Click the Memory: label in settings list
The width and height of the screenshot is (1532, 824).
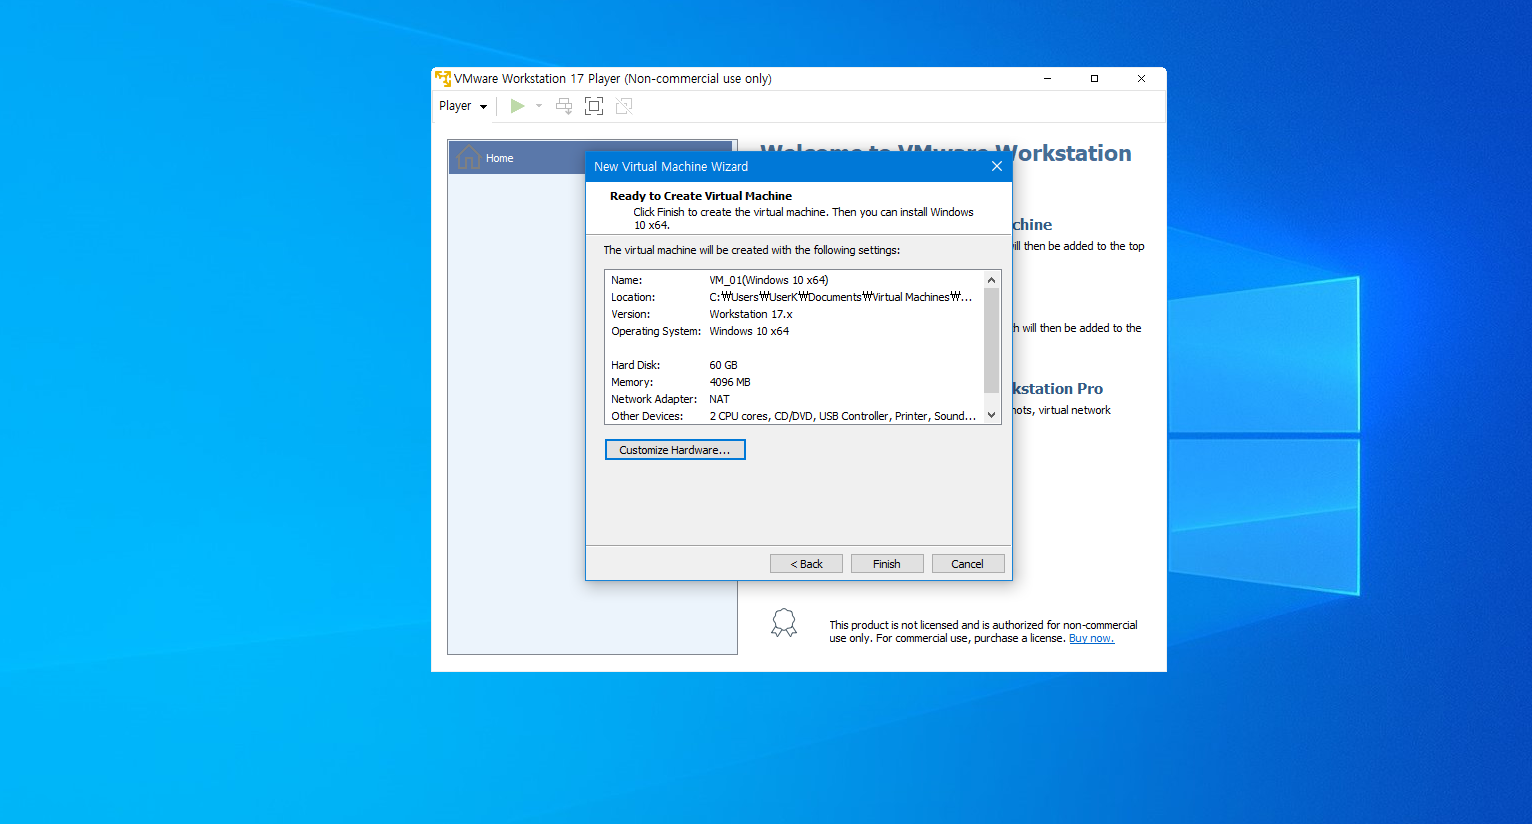[x=632, y=382]
